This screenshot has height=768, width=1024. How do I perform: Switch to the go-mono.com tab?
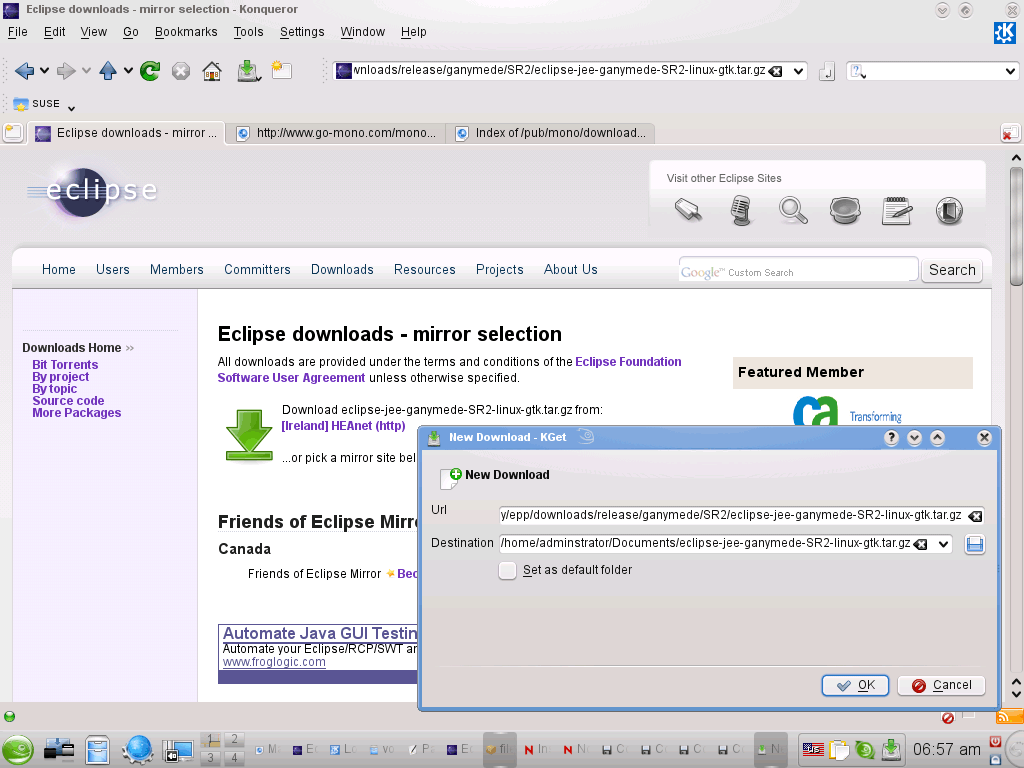click(x=336, y=133)
